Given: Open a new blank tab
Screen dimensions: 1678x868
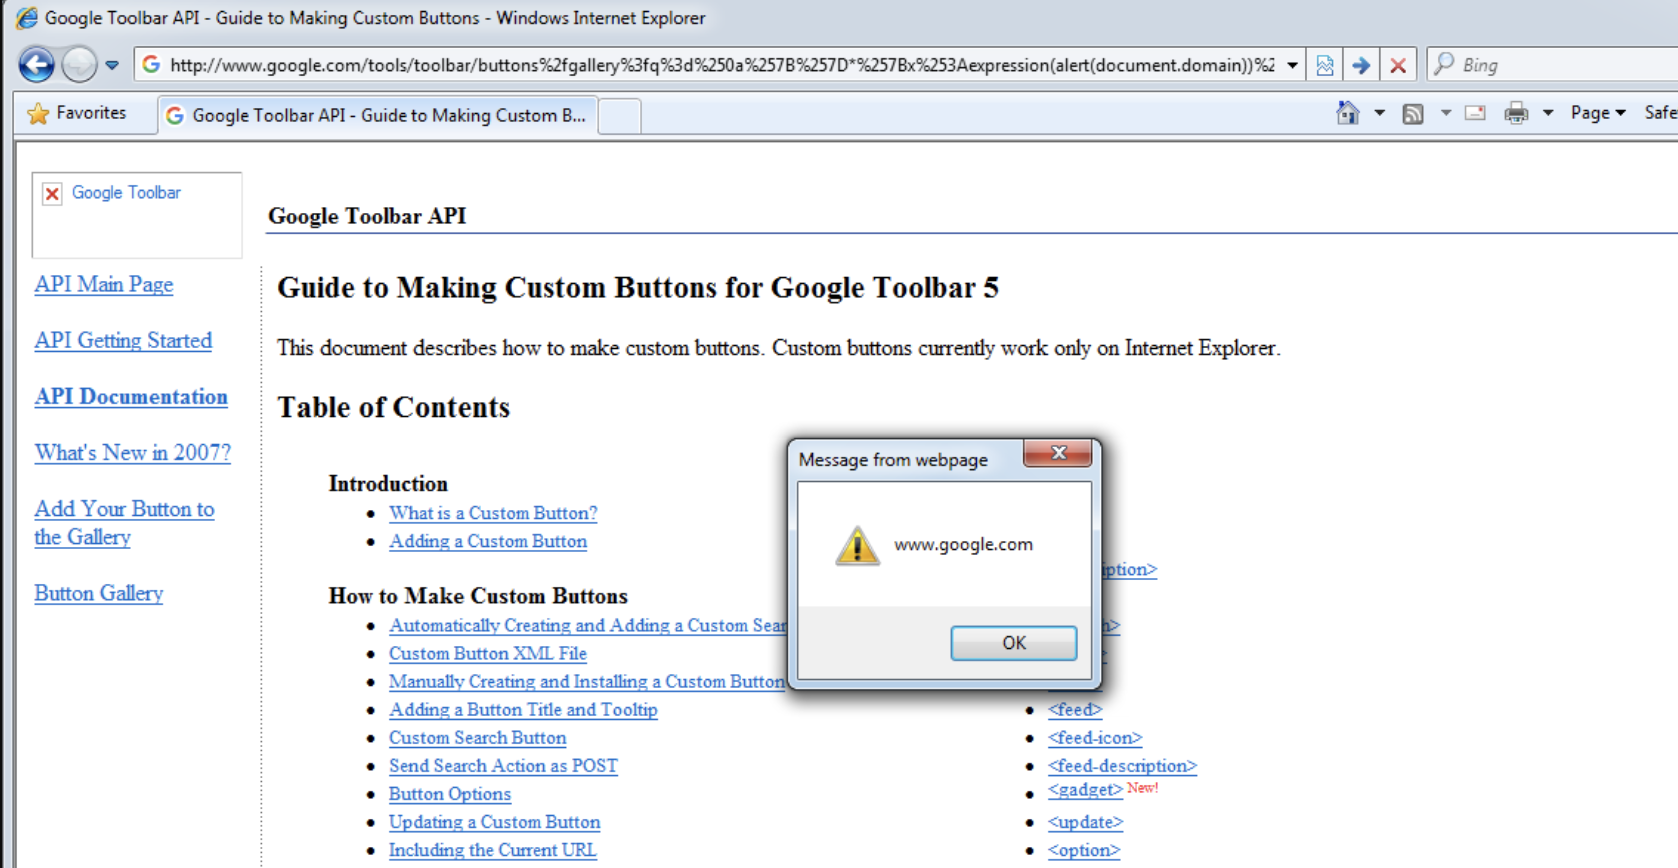Looking at the screenshot, I should pyautogui.click(x=620, y=116).
